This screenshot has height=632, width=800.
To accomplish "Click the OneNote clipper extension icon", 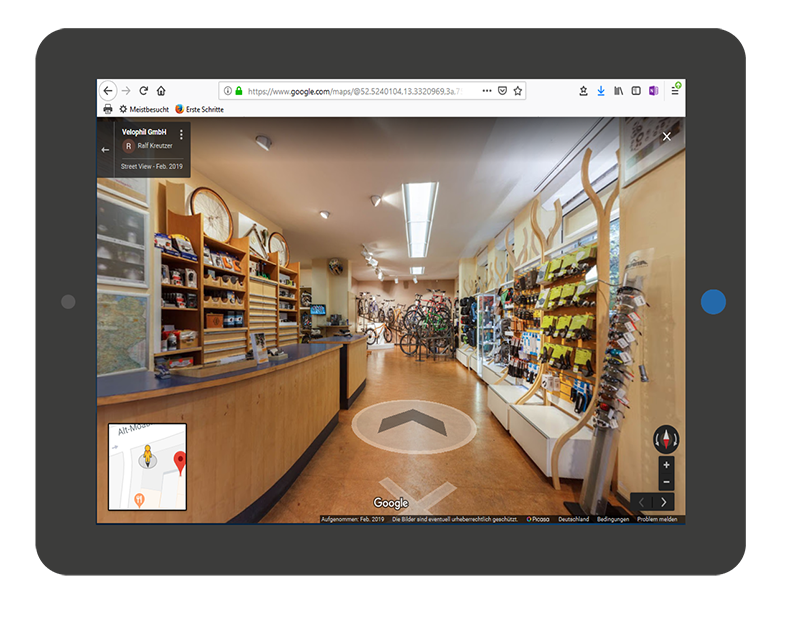I will (x=654, y=91).
